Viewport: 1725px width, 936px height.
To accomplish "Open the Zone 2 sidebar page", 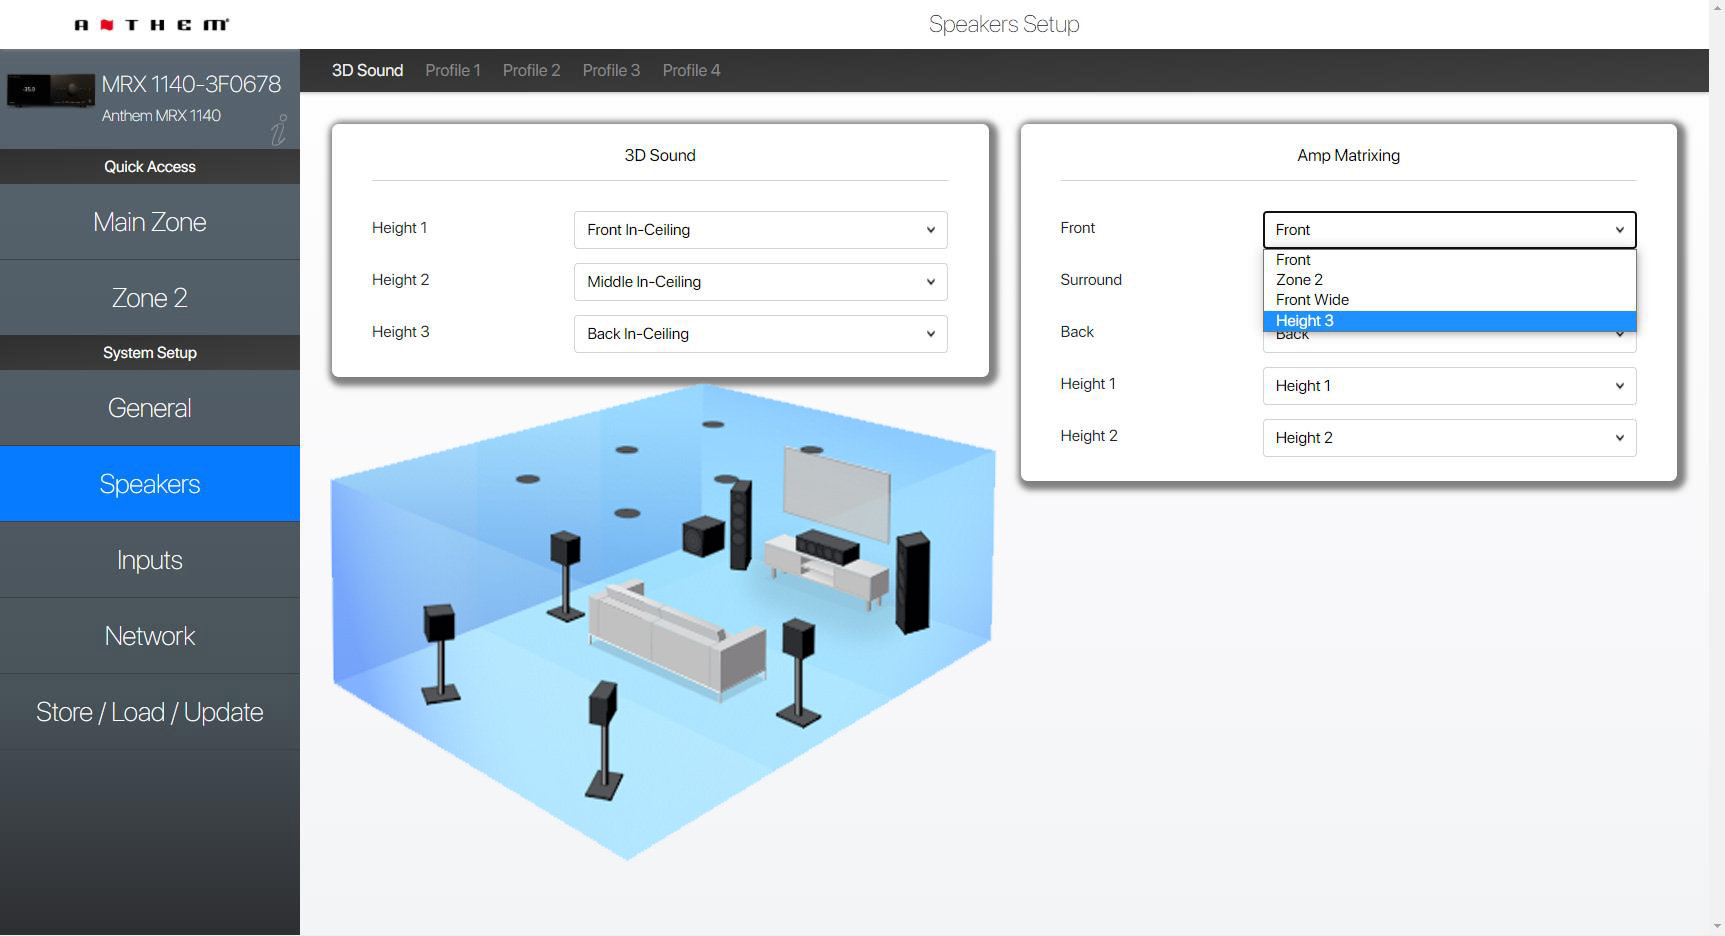I will click(x=150, y=298).
